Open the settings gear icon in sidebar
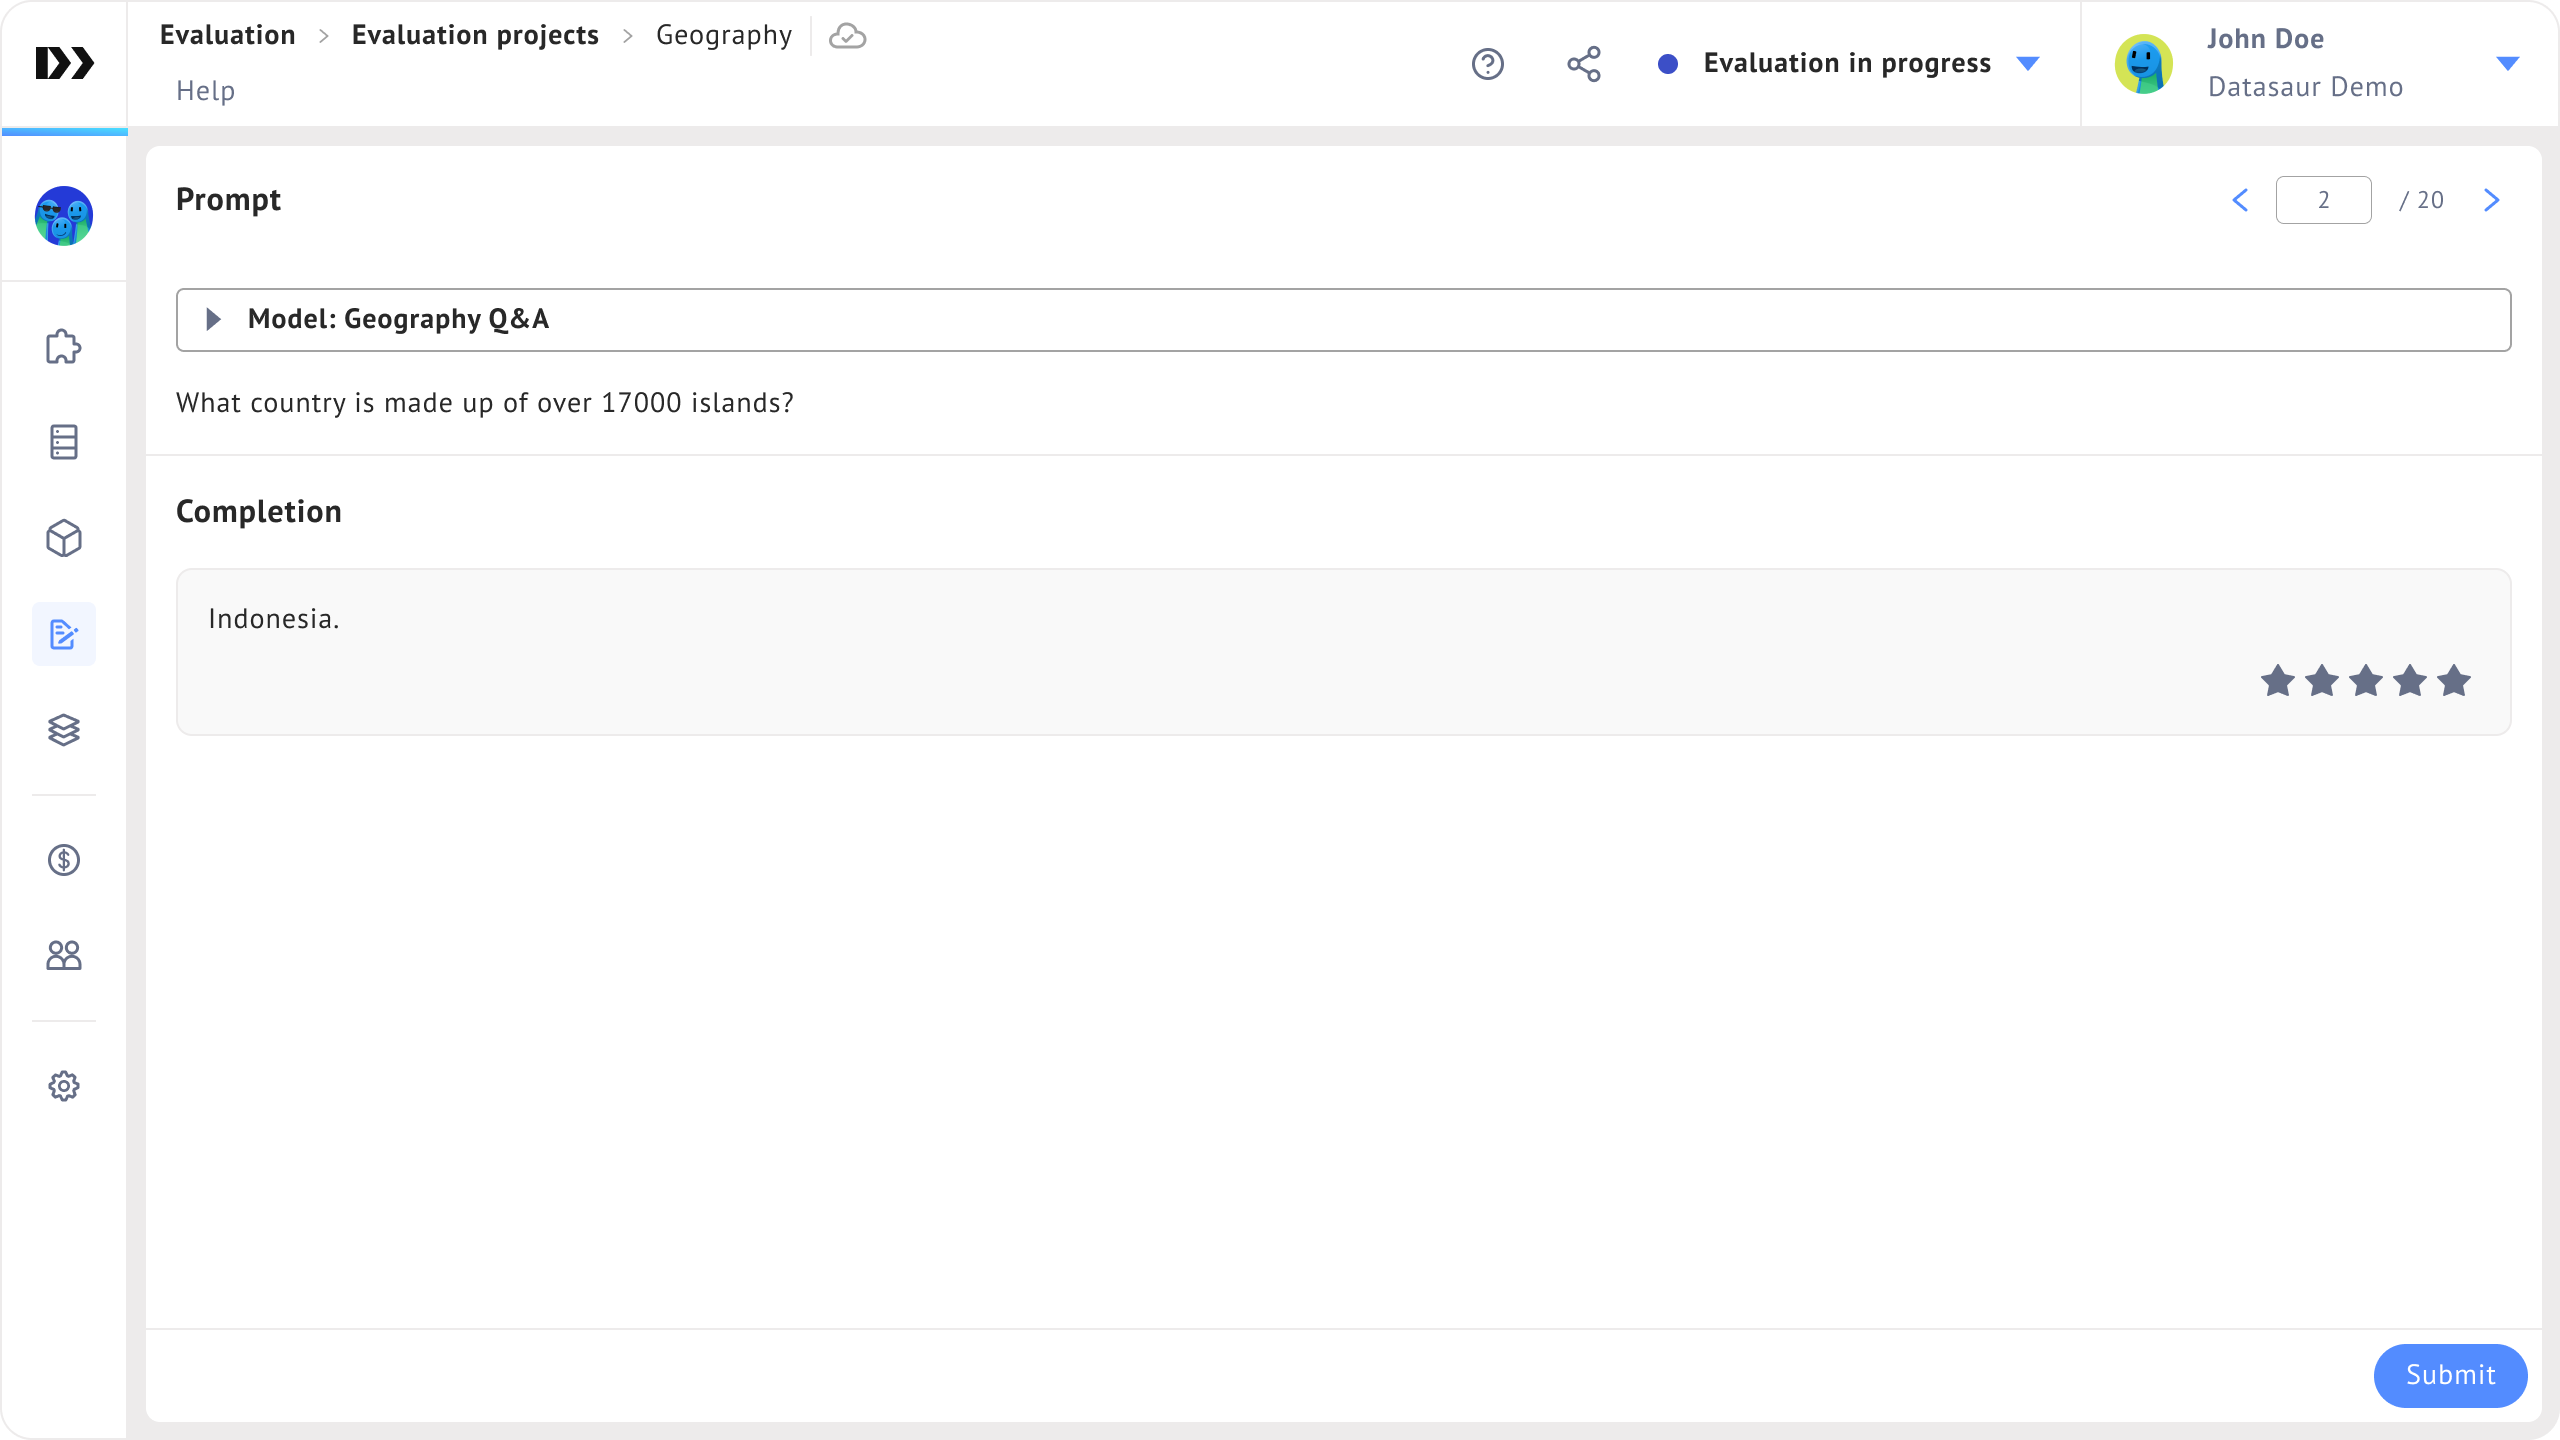Viewport: 2560px width, 1440px height. pos(64,1086)
